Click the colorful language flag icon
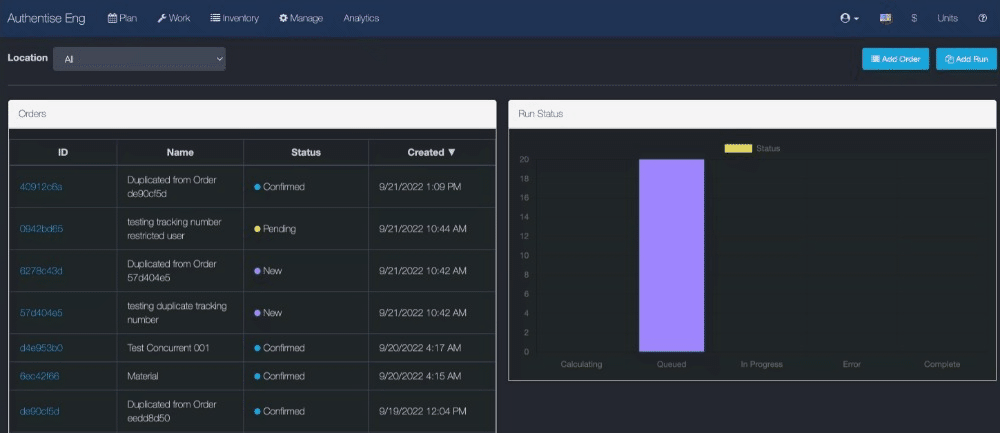Screen dimensions: 1000x433 (885, 18)
